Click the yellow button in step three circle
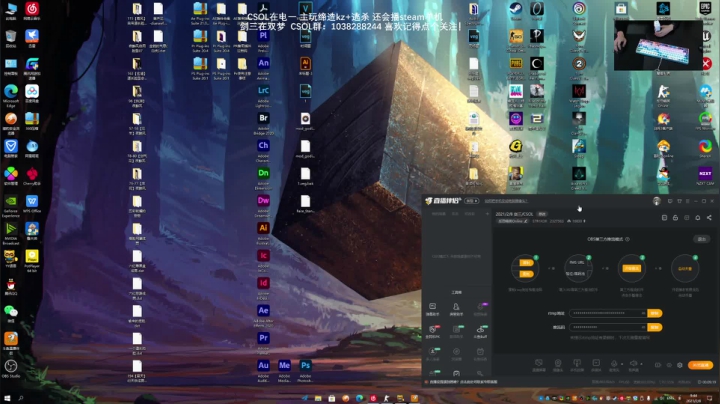Image resolution: width=720 pixels, height=404 pixels. click(x=631, y=268)
